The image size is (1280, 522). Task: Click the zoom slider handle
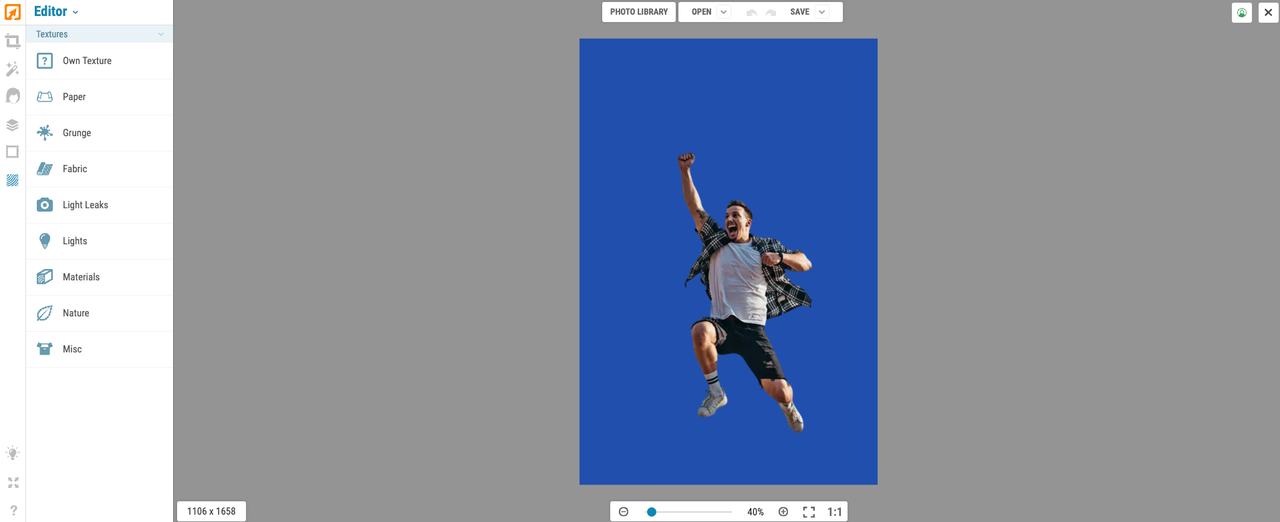click(651, 512)
